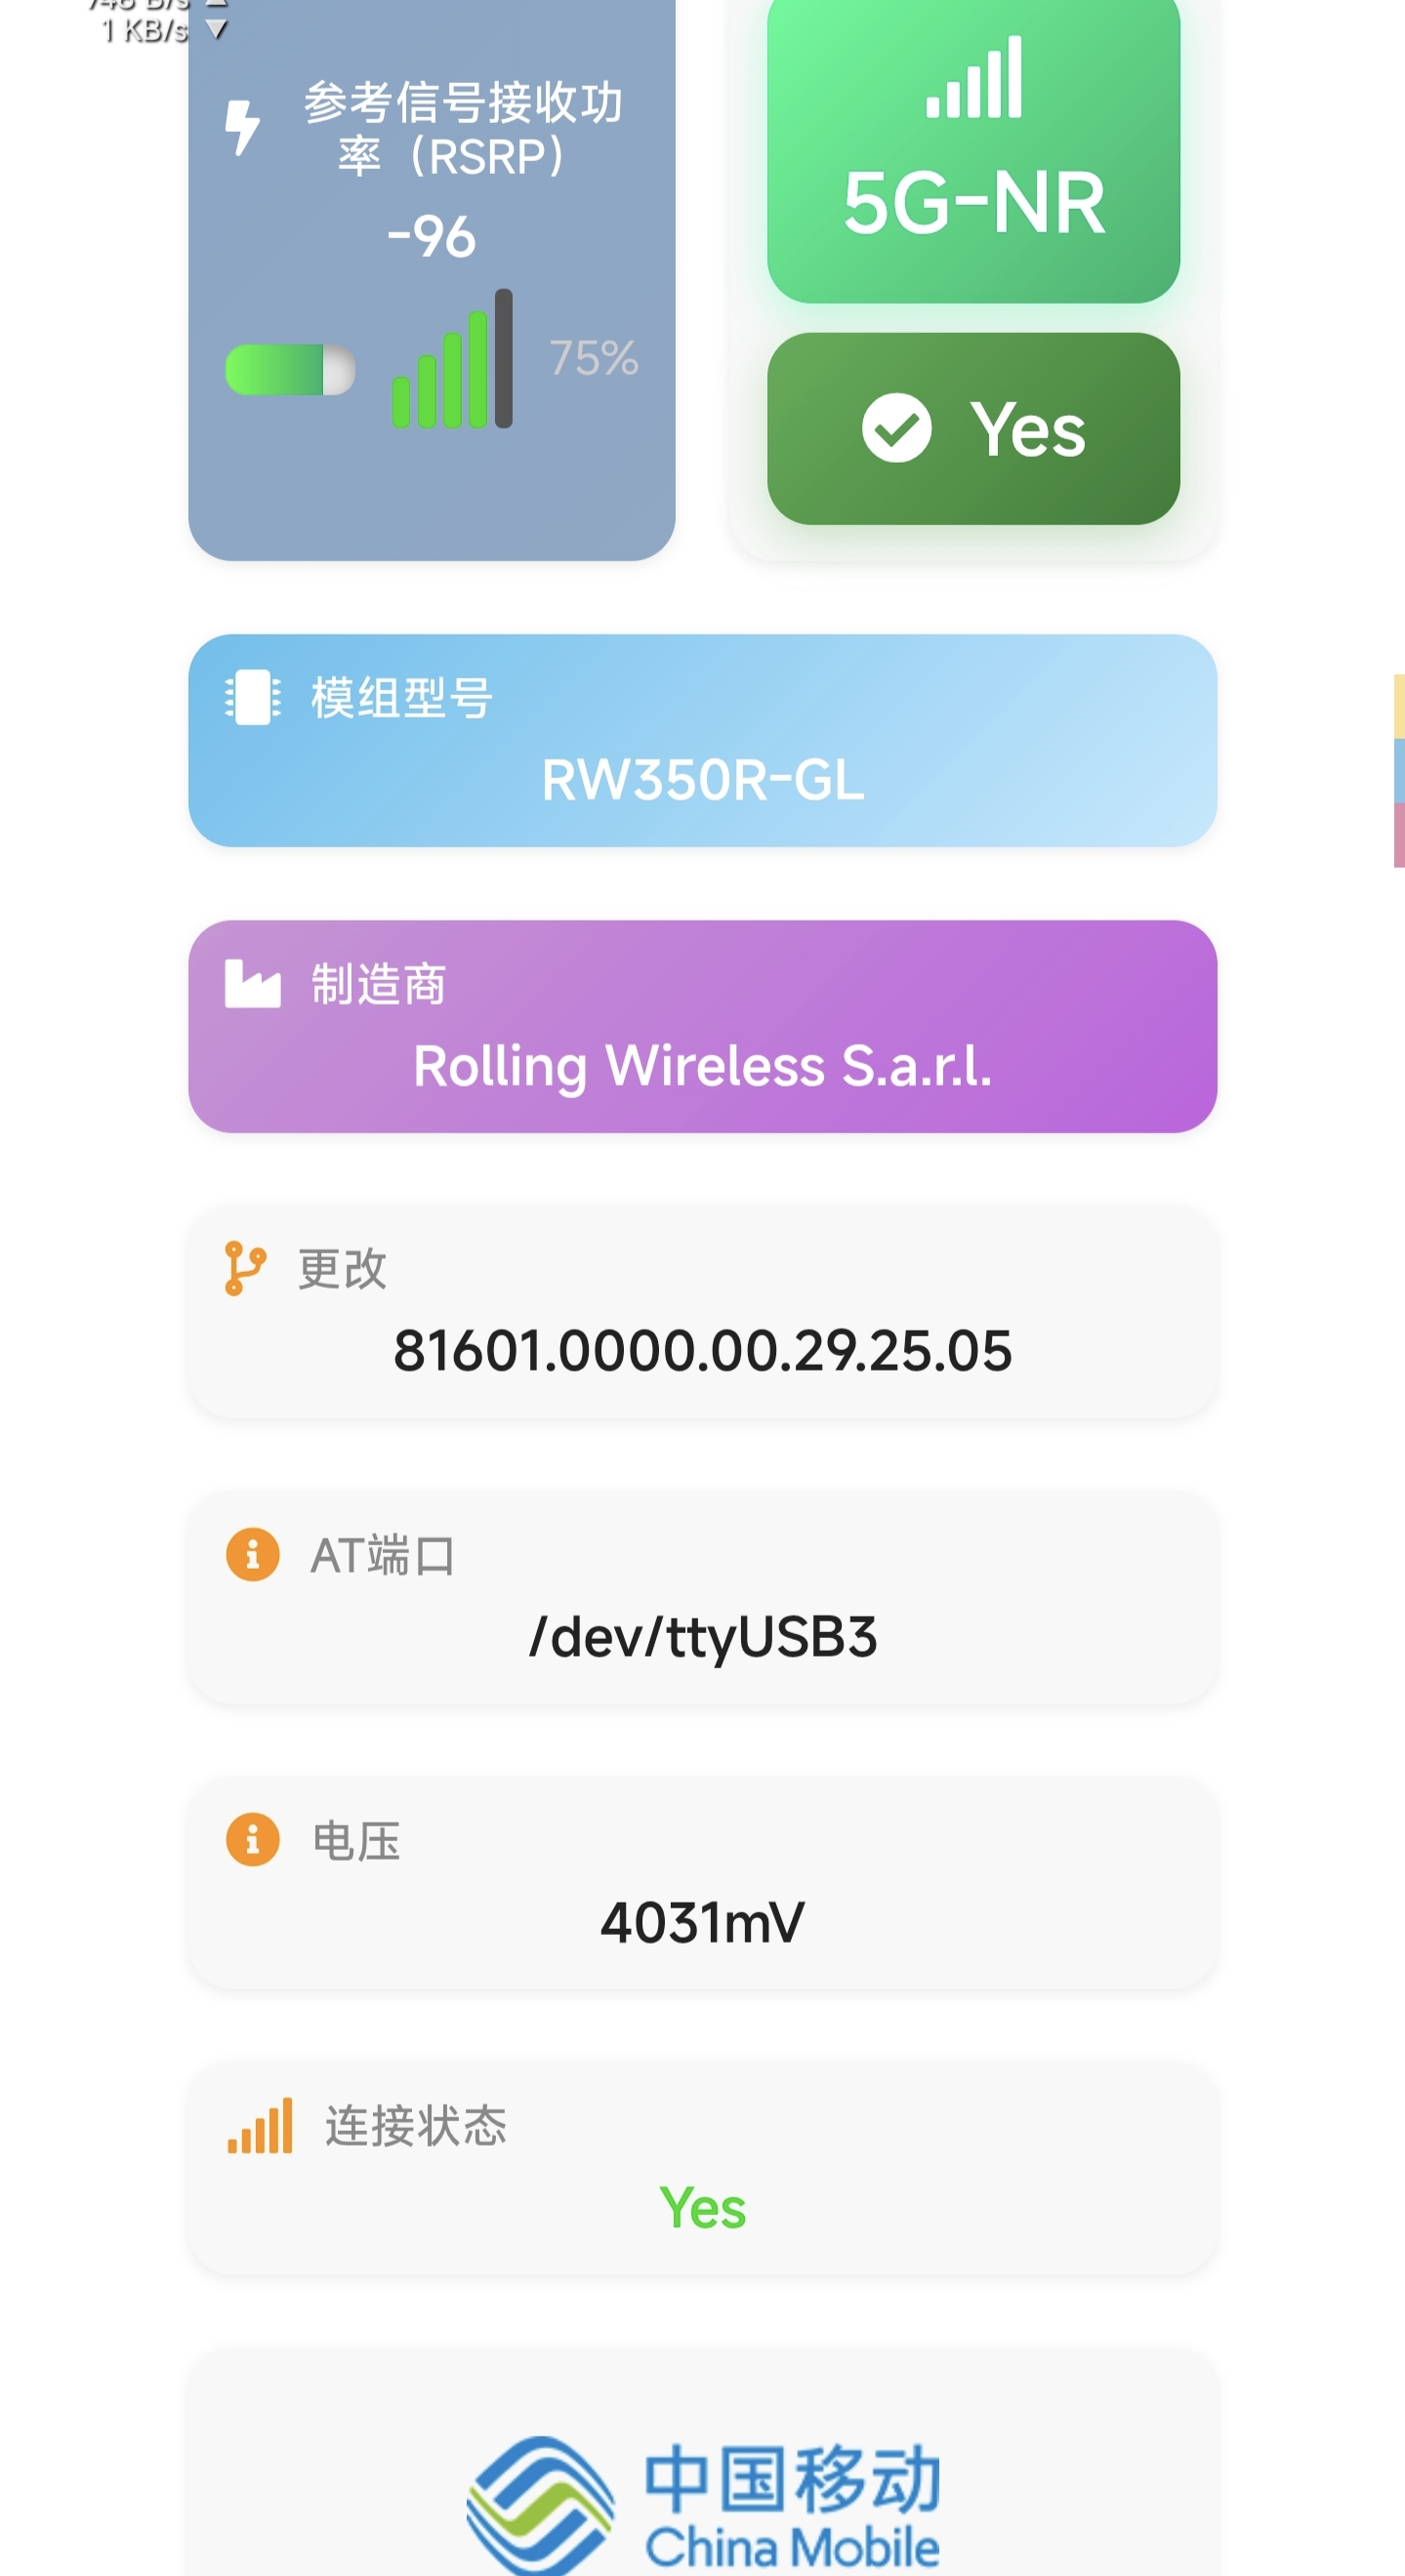Click the chip icon beside 模组型号

coord(253,697)
